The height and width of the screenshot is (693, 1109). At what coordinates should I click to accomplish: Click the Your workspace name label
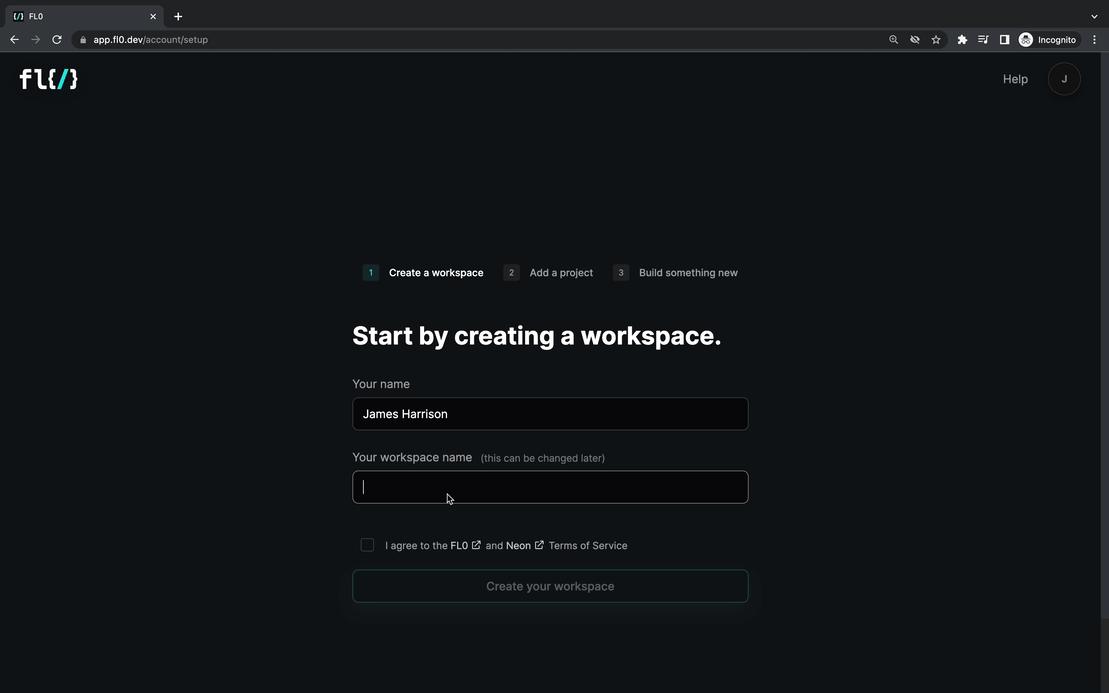pyautogui.click(x=412, y=458)
